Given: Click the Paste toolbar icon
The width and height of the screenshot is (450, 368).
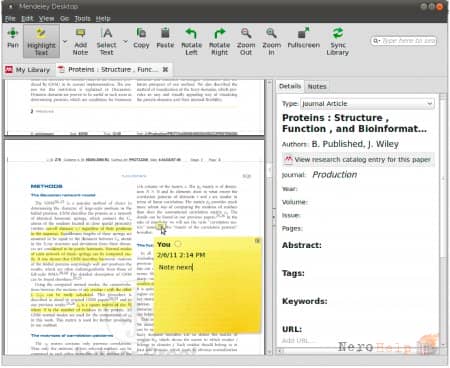Looking at the screenshot, I should (165, 38).
